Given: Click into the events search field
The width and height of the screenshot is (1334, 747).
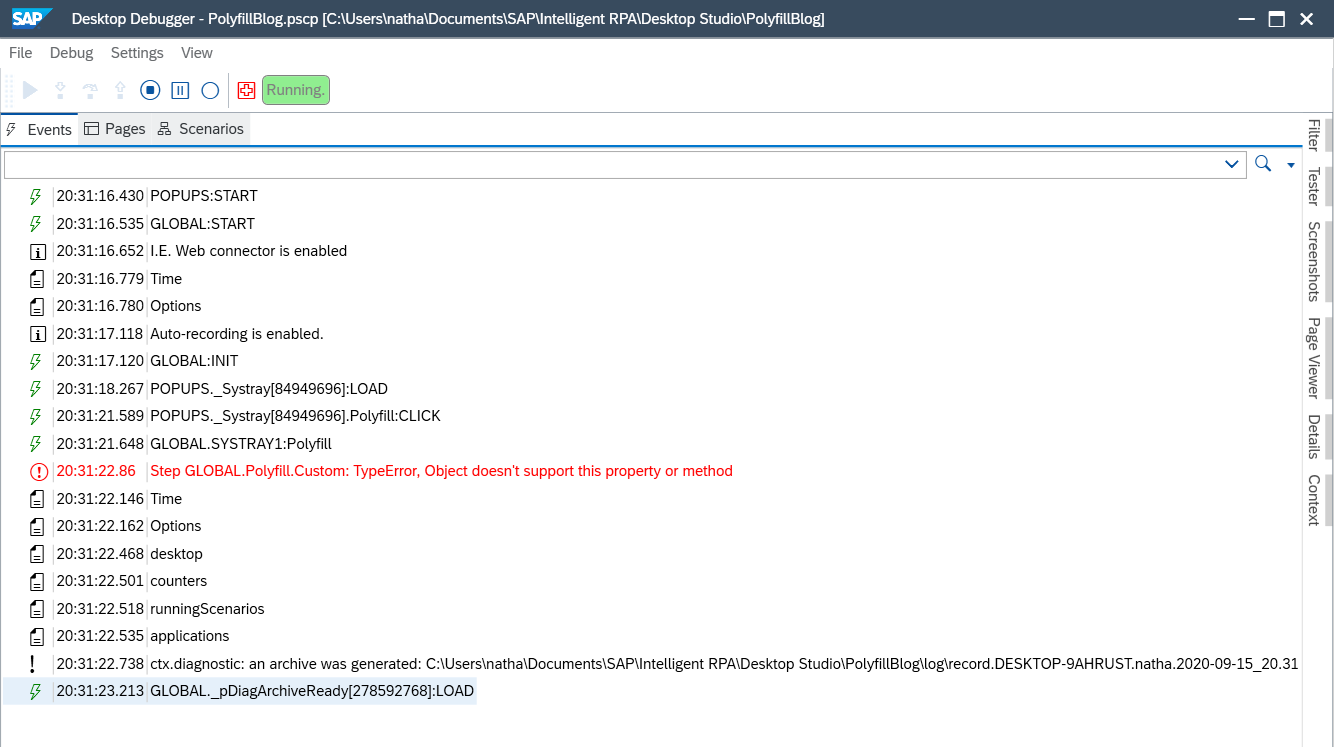Looking at the screenshot, I should click(x=610, y=164).
